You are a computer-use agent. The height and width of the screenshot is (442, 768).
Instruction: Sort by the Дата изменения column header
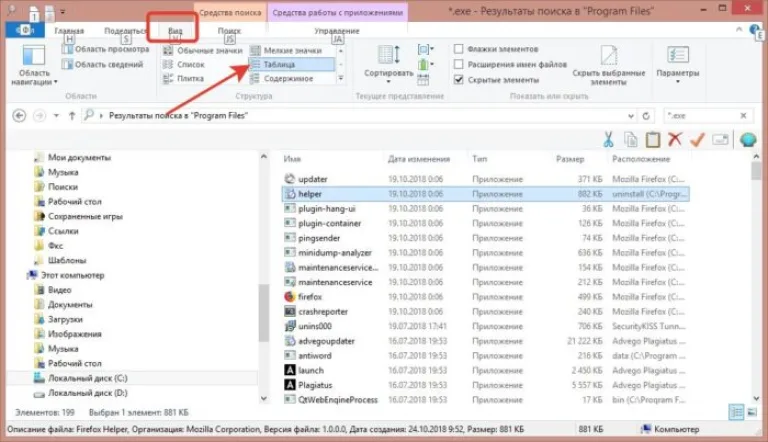[419, 159]
